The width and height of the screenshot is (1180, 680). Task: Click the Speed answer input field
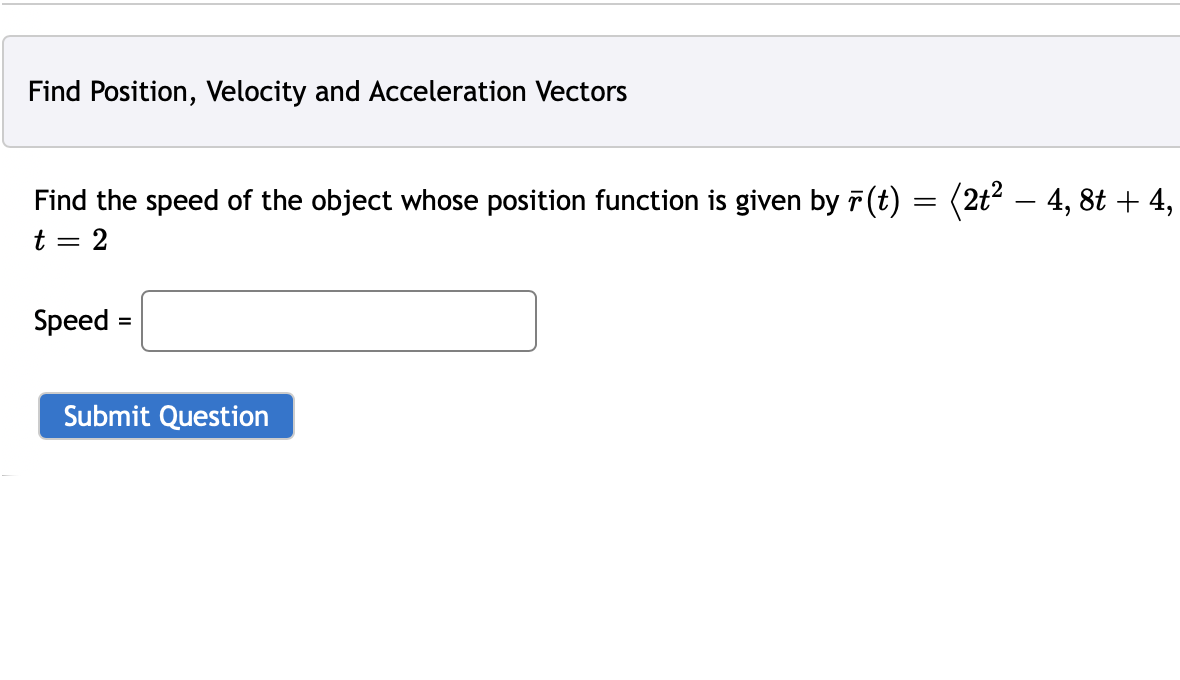[338, 320]
